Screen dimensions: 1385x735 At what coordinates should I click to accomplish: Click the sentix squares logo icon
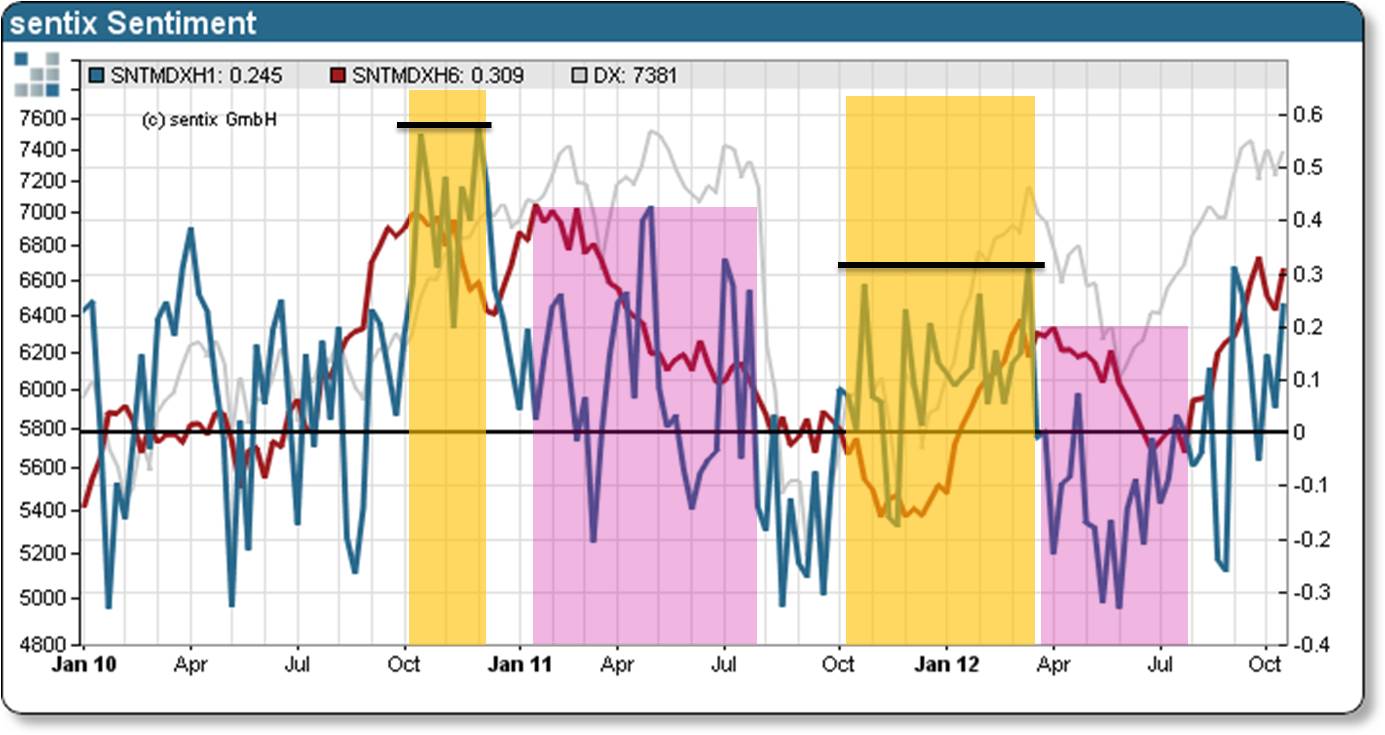(x=38, y=73)
